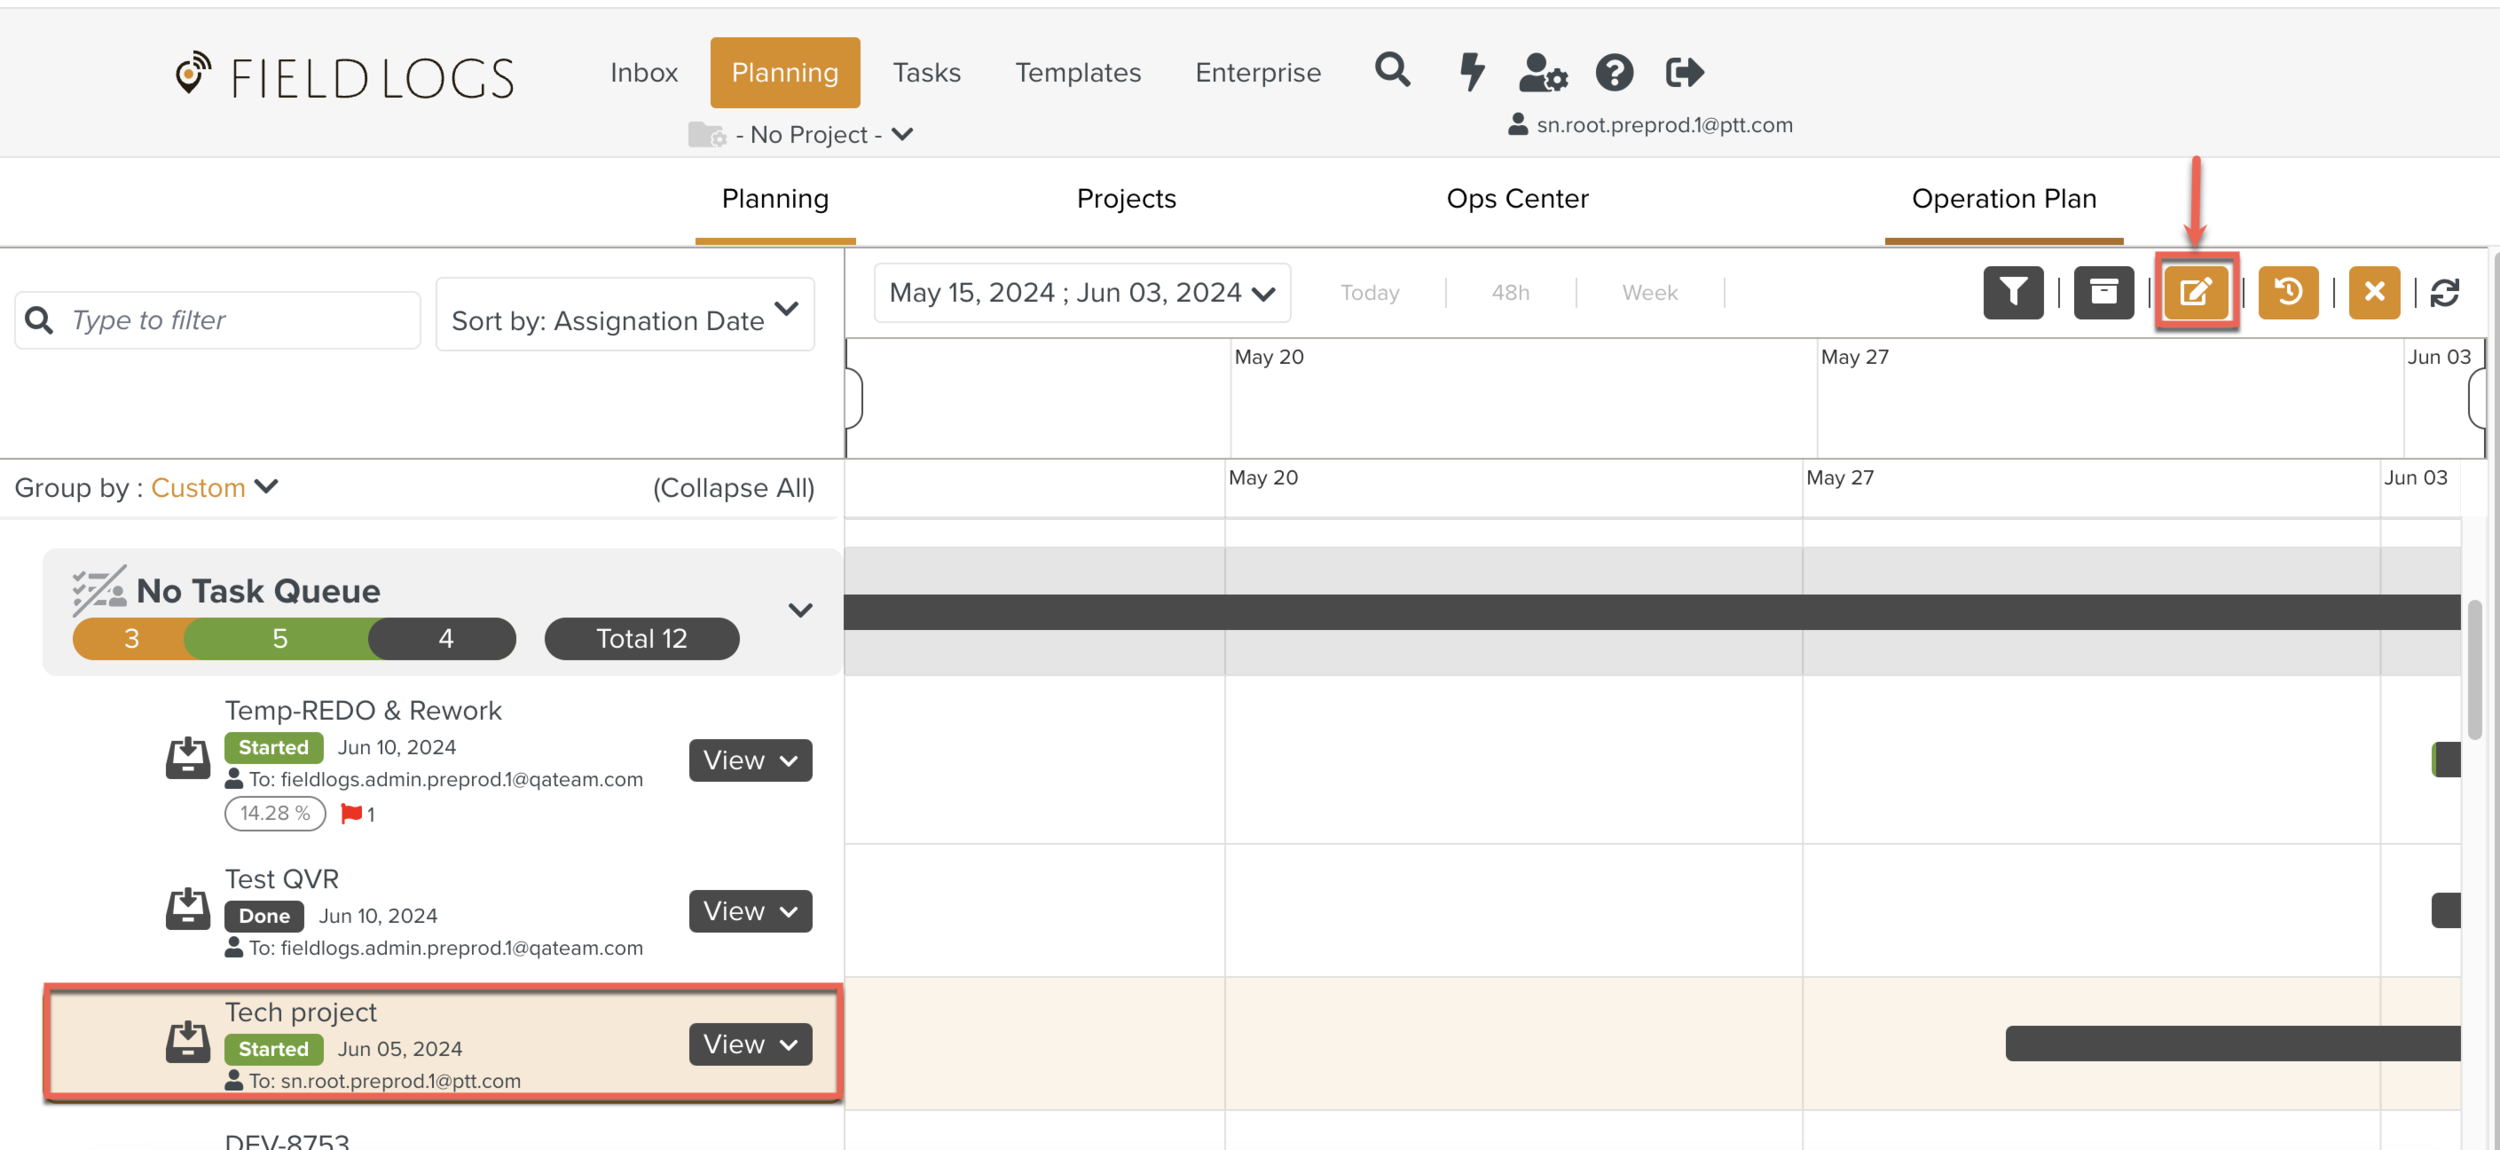2500x1150 pixels.
Task: Click the orange history clock icon
Action: click(2287, 292)
